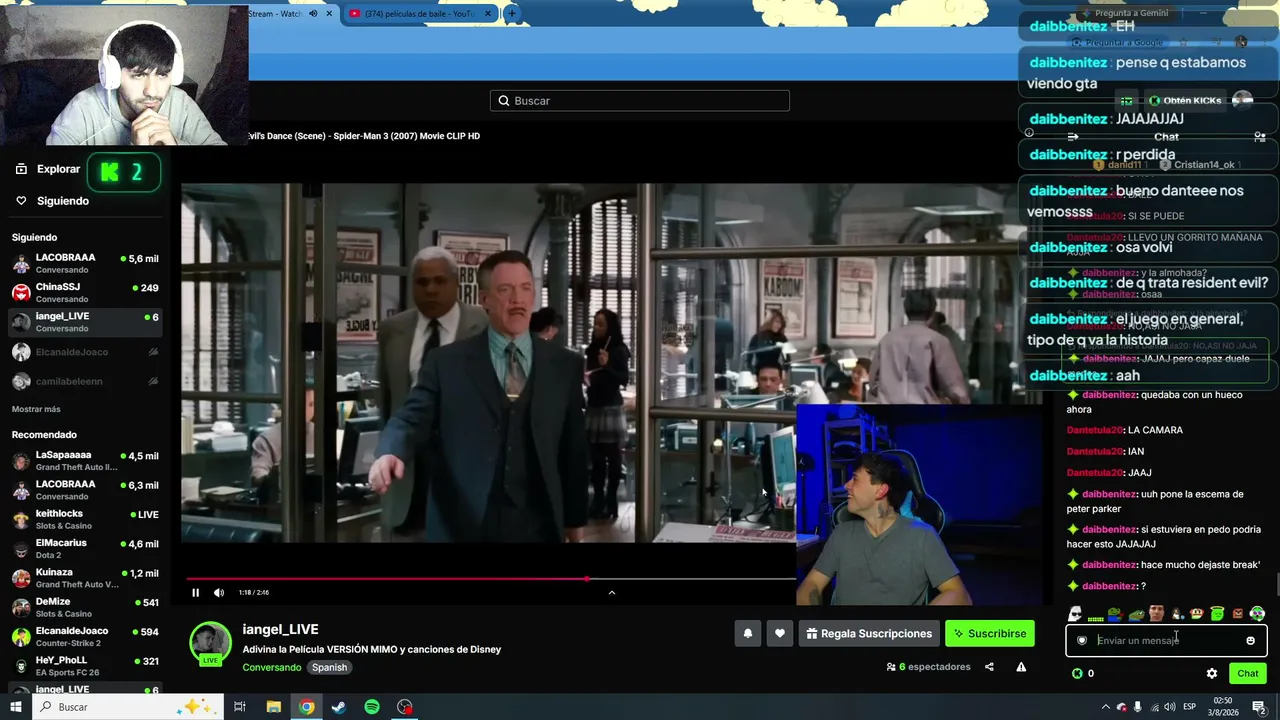The height and width of the screenshot is (720, 1280).
Task: Click the green Suscribirse button
Action: [x=990, y=633]
